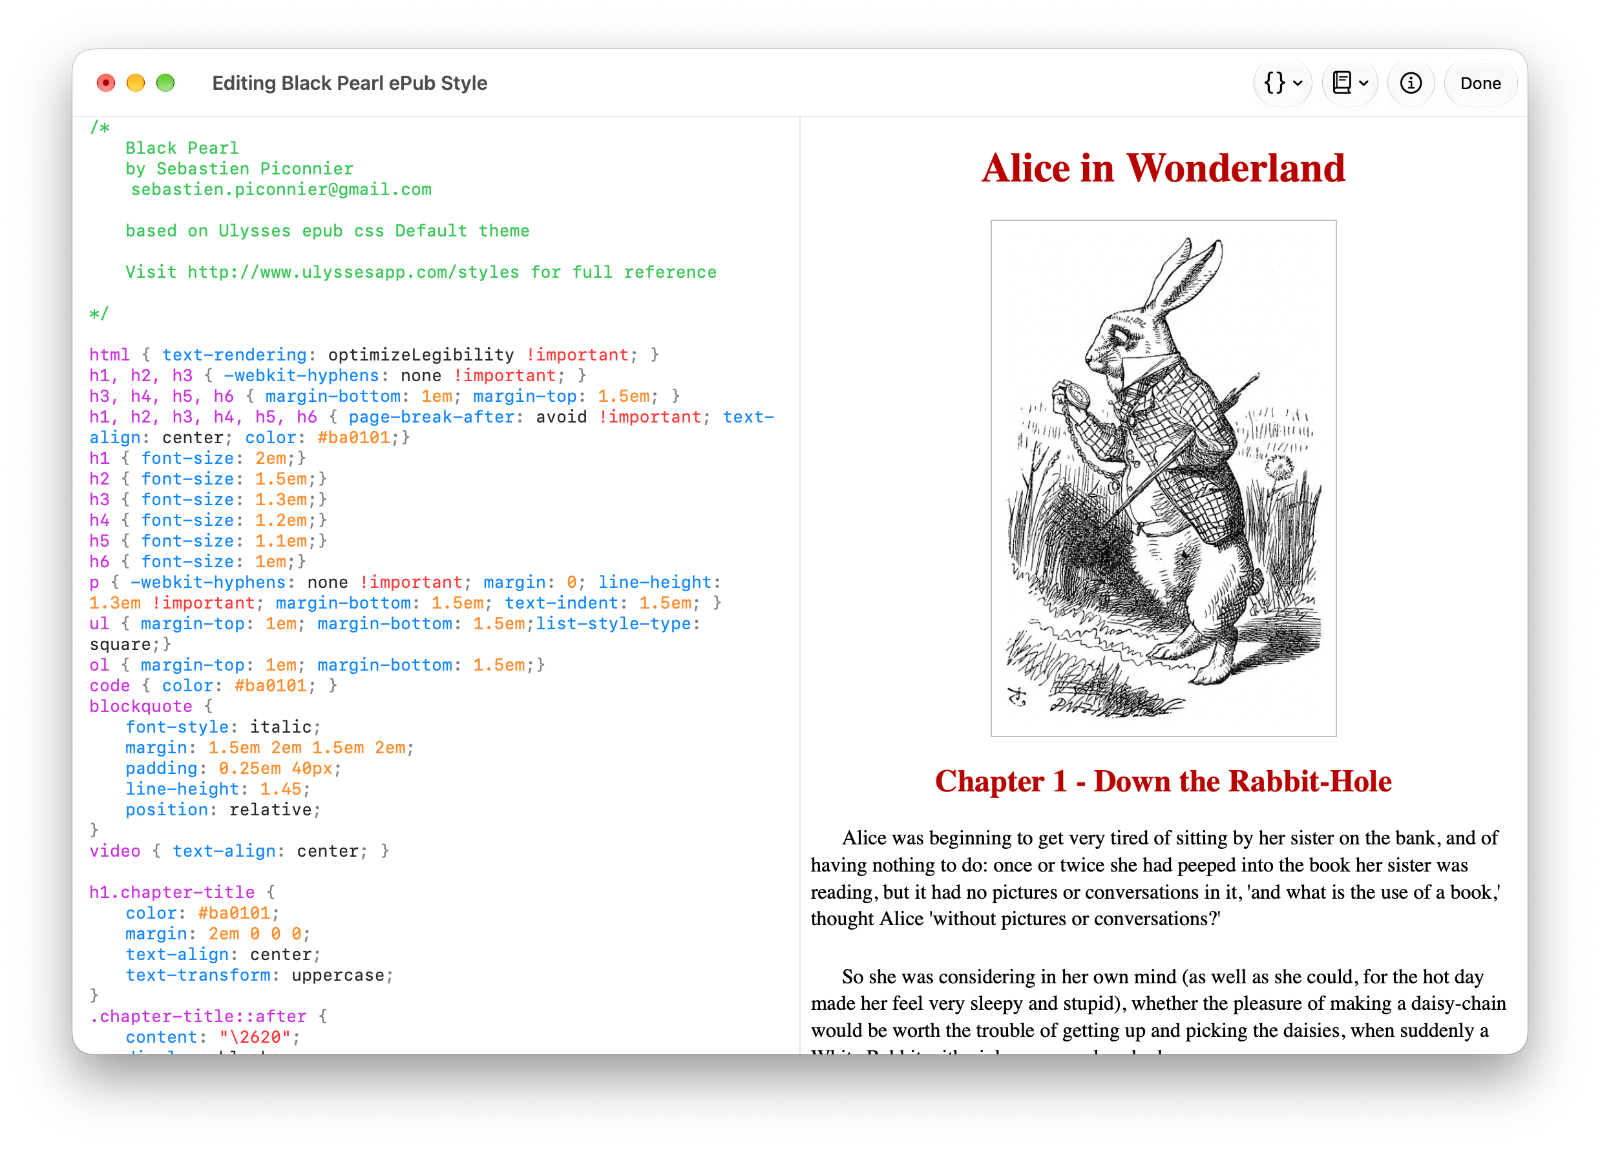Click the h1.chapter-title selector

[x=172, y=892]
